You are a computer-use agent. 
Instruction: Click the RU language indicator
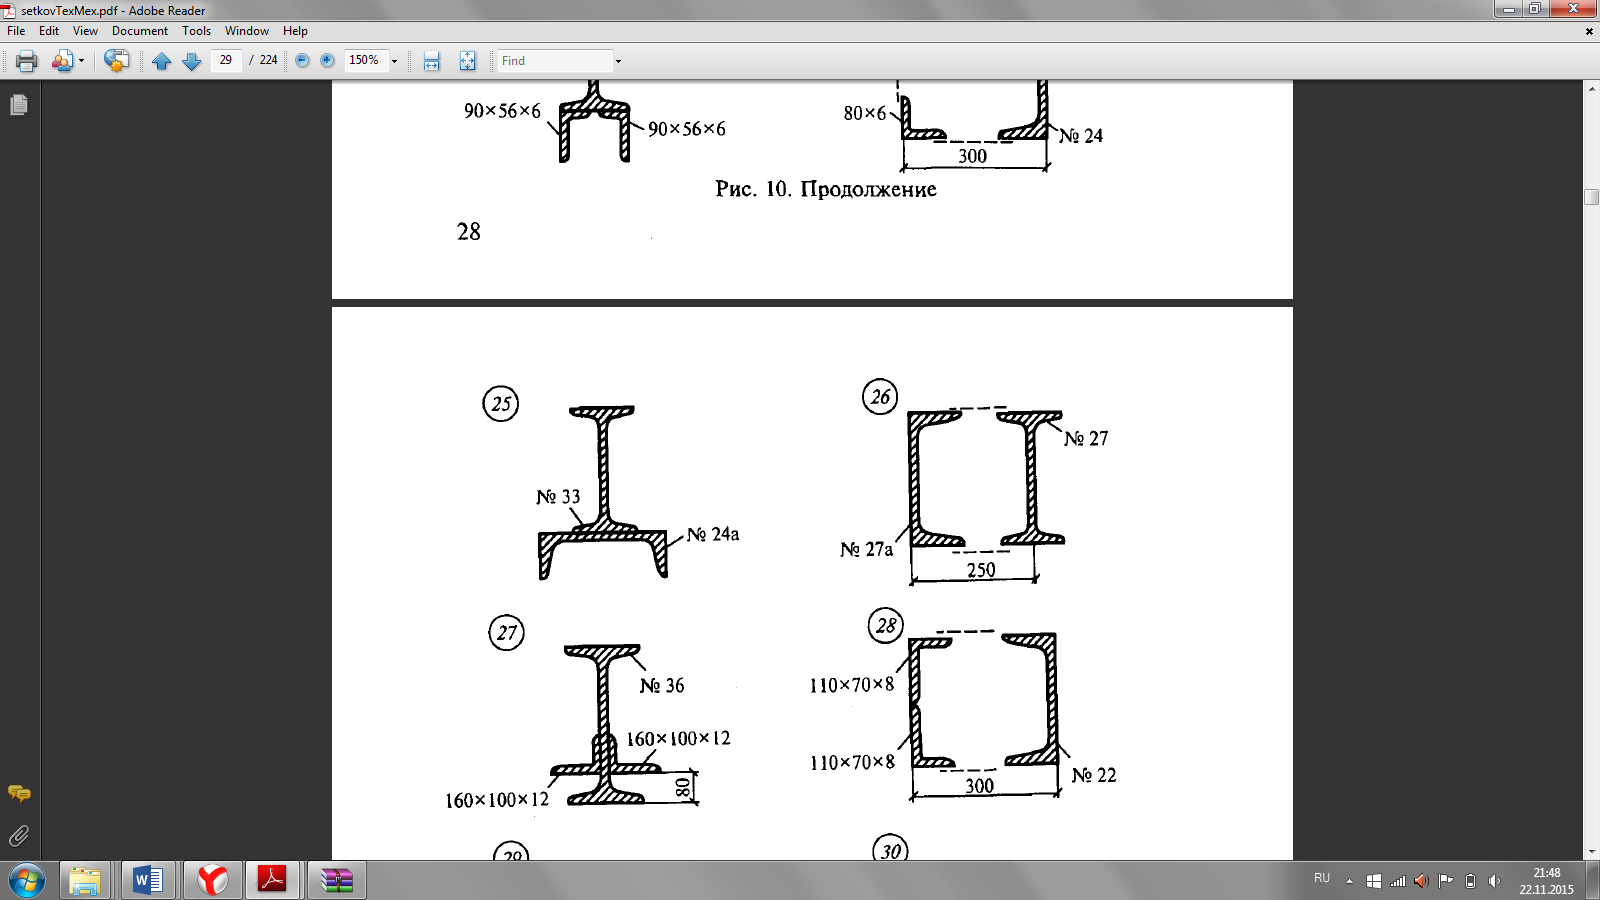click(1322, 878)
